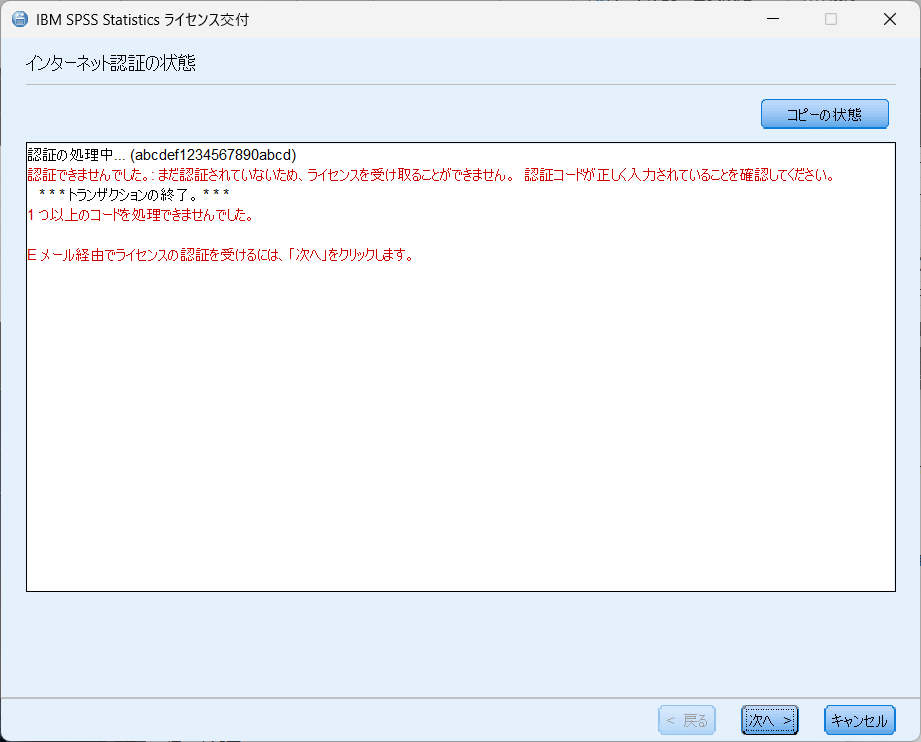Click the SPSS application icon in title bar
Viewport: 921px width, 742px height.
click(x=19, y=20)
